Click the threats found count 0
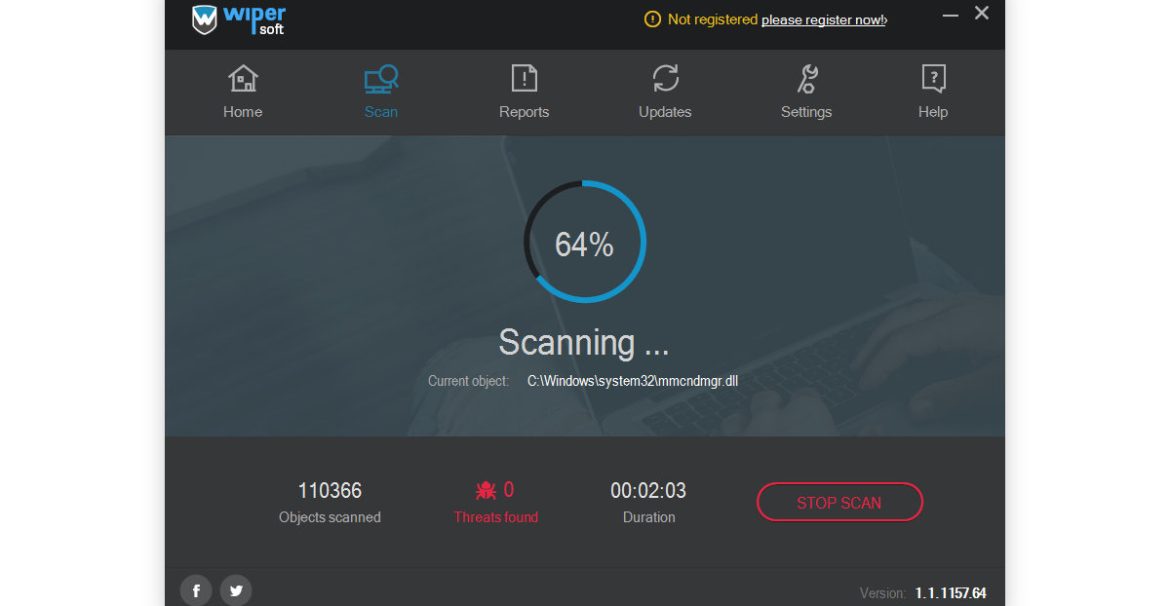The width and height of the screenshot is (1170, 606). pyautogui.click(x=509, y=490)
